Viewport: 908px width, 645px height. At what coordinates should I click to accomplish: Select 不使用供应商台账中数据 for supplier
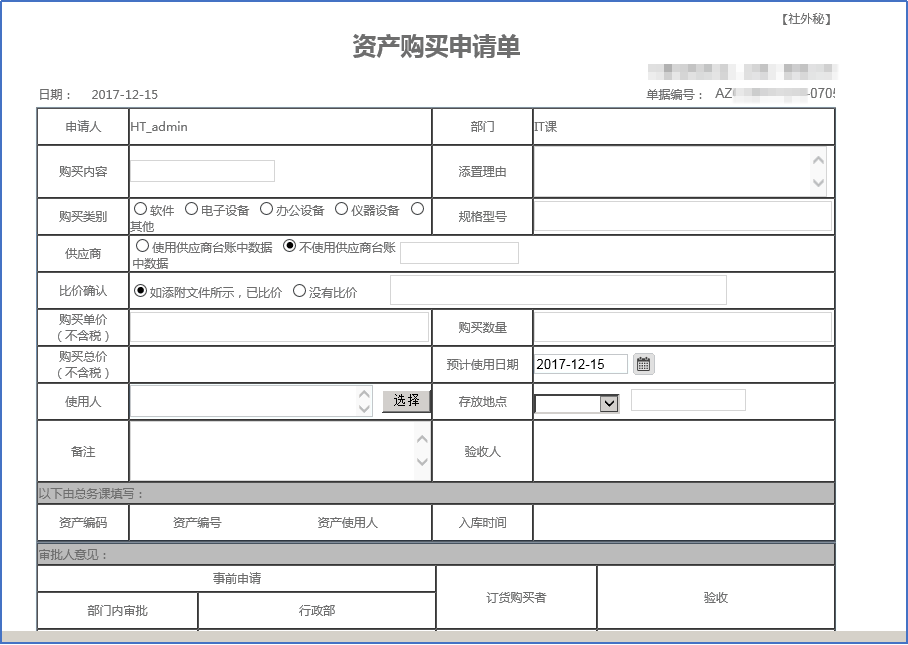click(x=290, y=246)
